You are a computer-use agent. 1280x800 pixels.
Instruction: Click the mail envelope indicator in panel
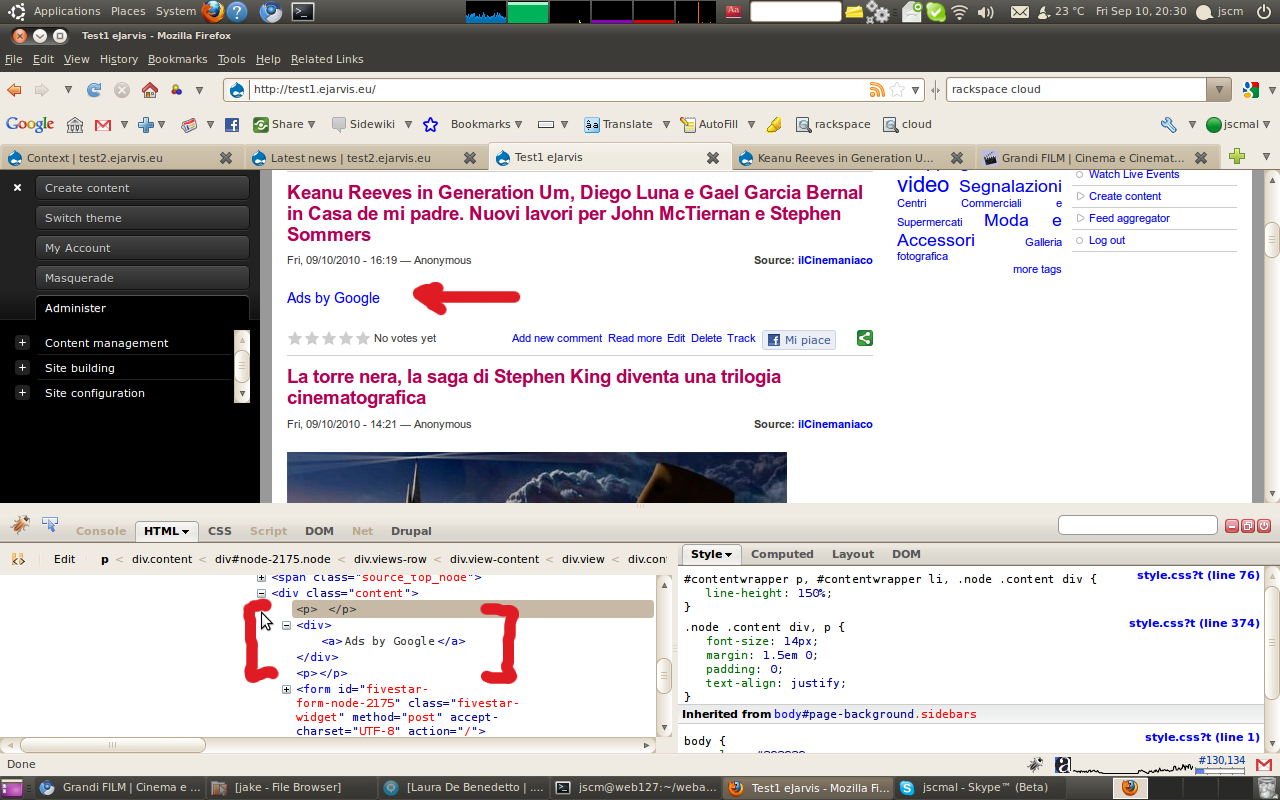(x=1019, y=12)
